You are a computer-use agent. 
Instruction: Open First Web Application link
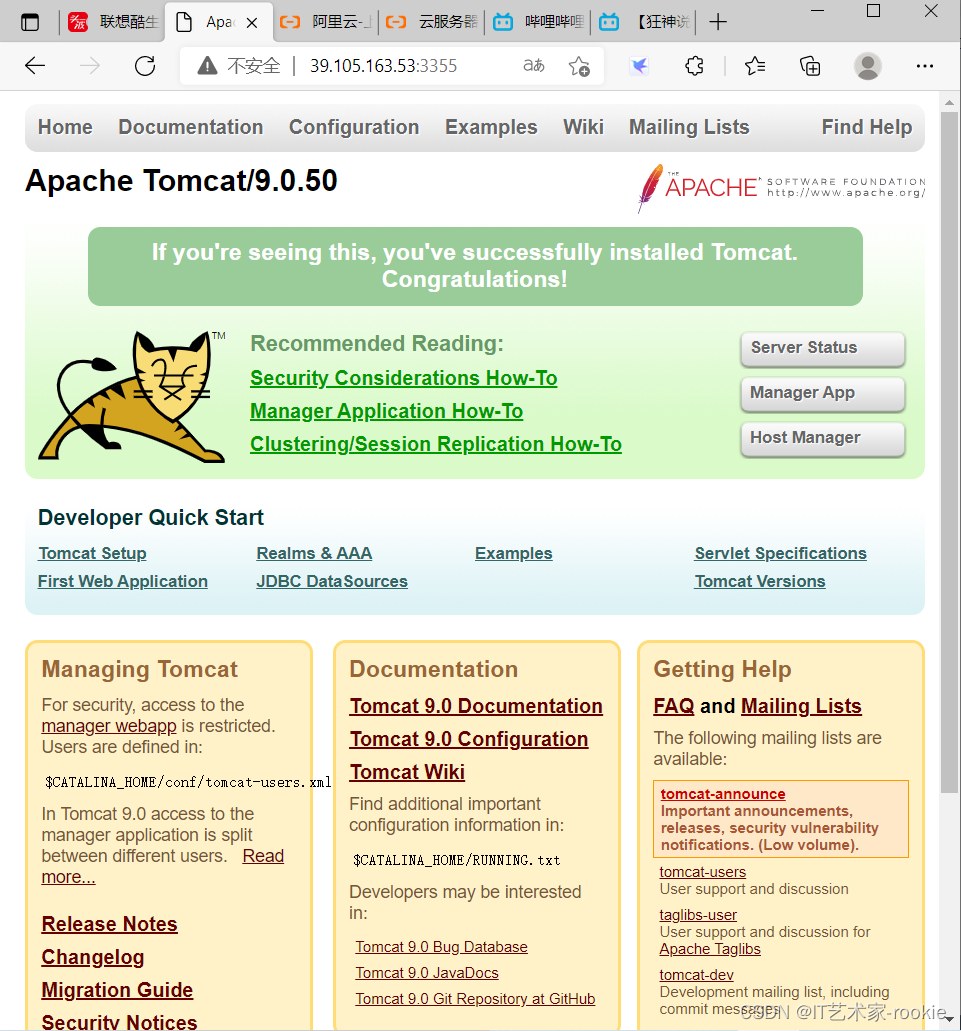[123, 581]
